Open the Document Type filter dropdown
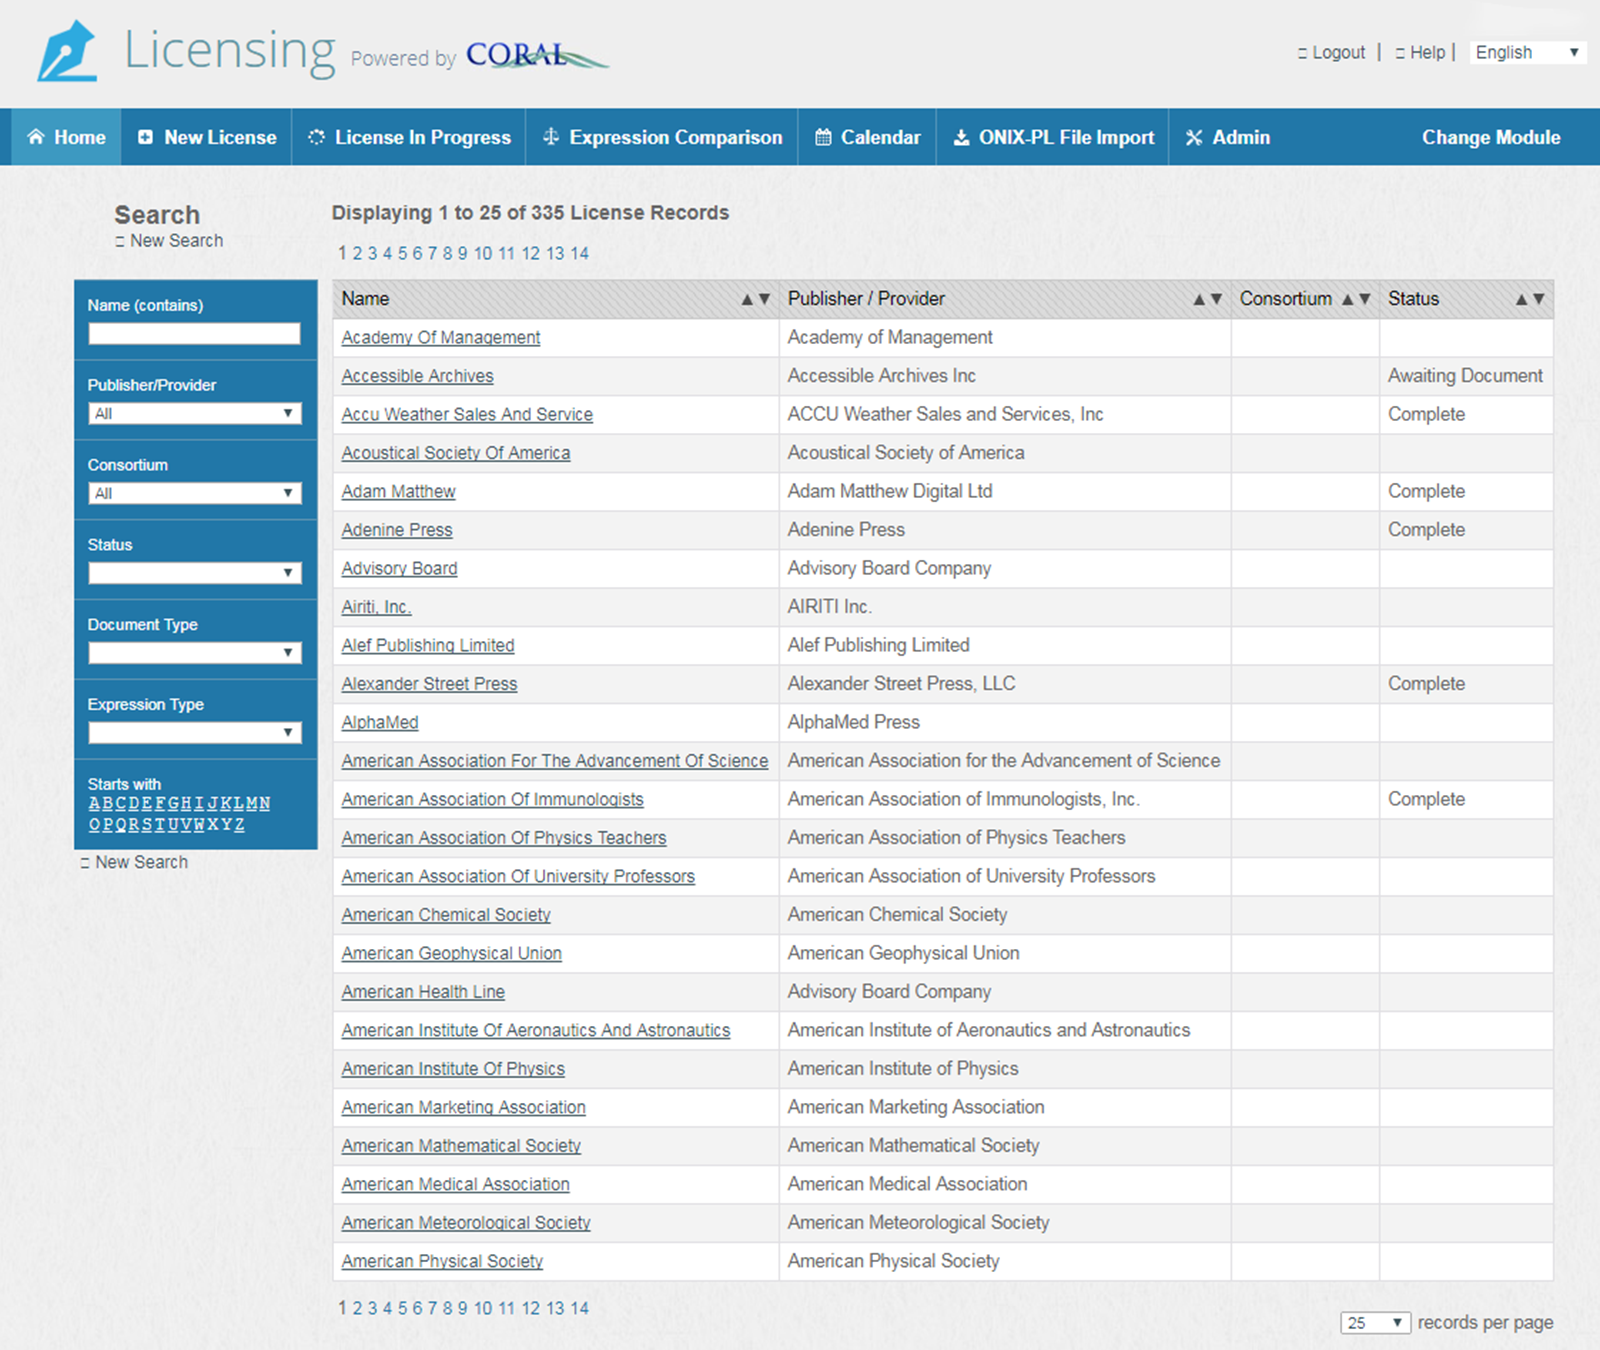The height and width of the screenshot is (1350, 1600). coord(195,653)
